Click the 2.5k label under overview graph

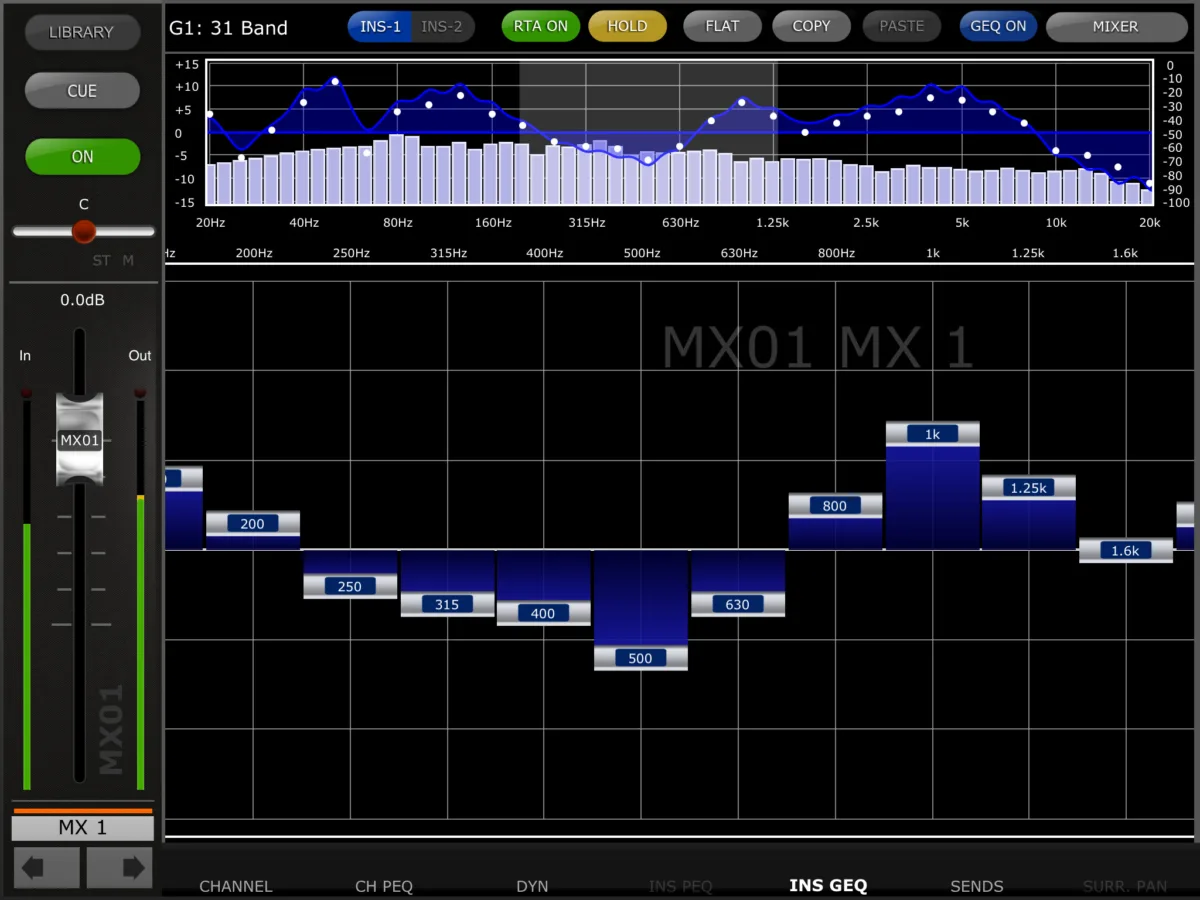(866, 222)
